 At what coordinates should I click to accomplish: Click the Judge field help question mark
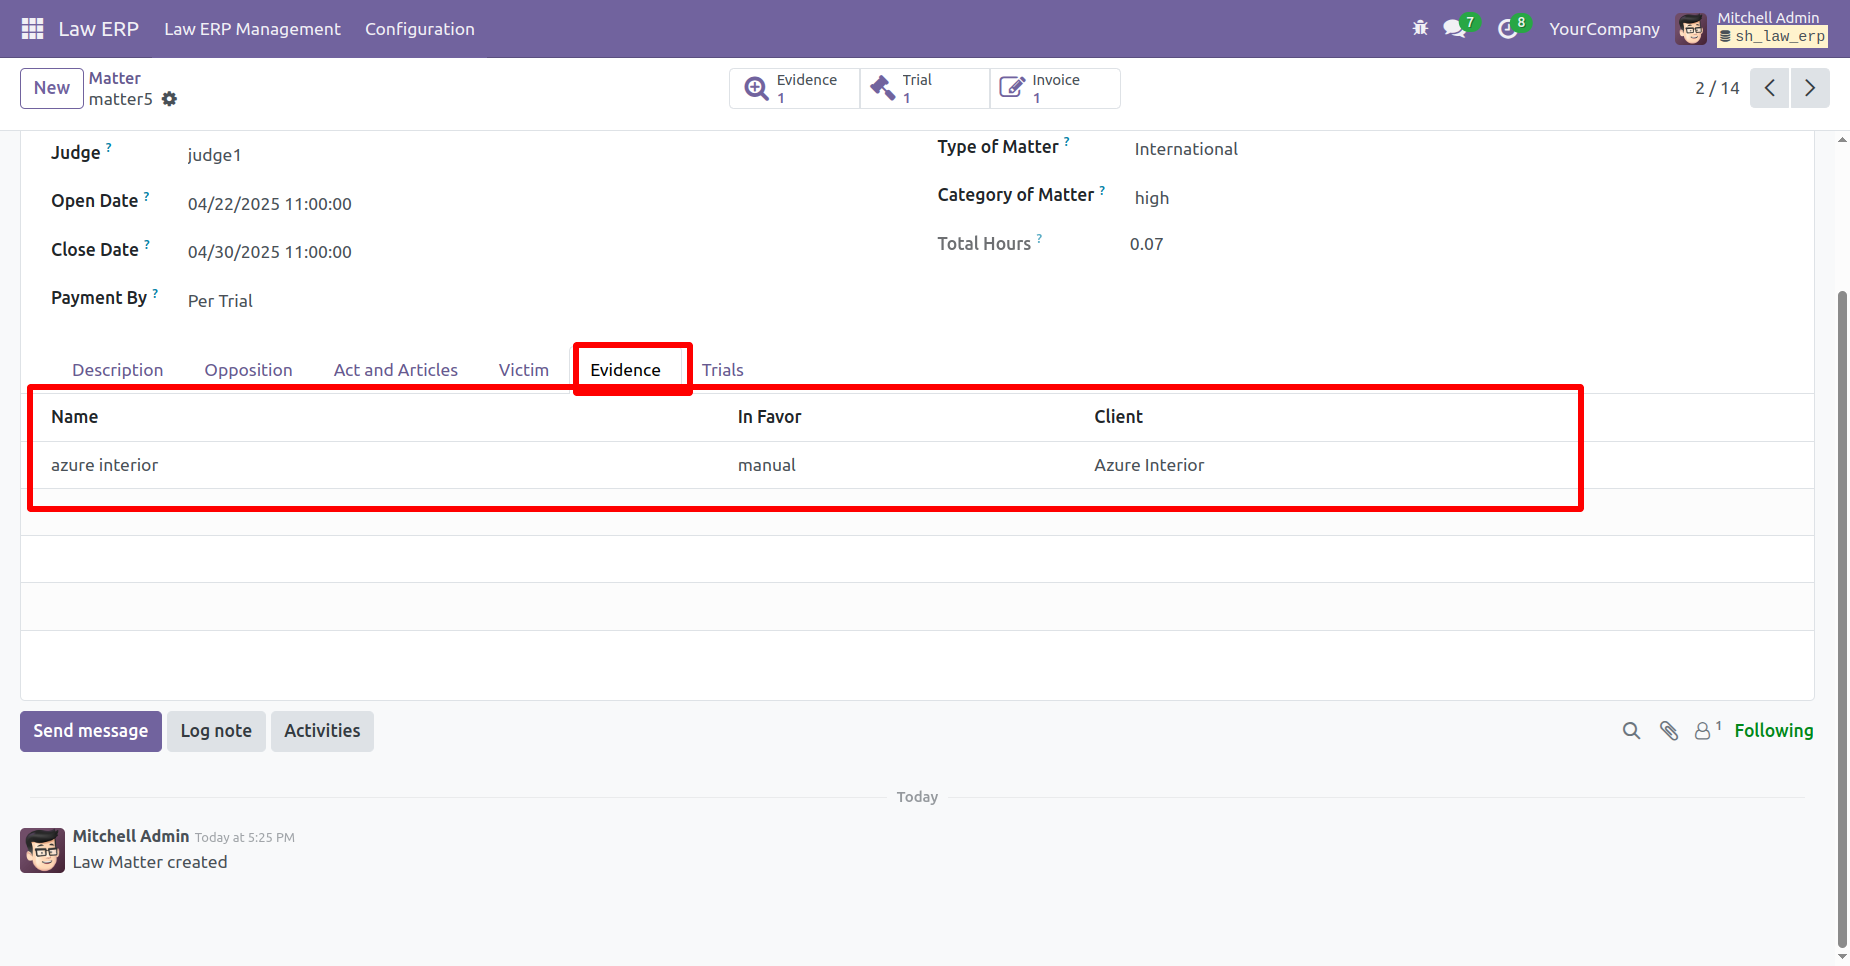tap(109, 147)
